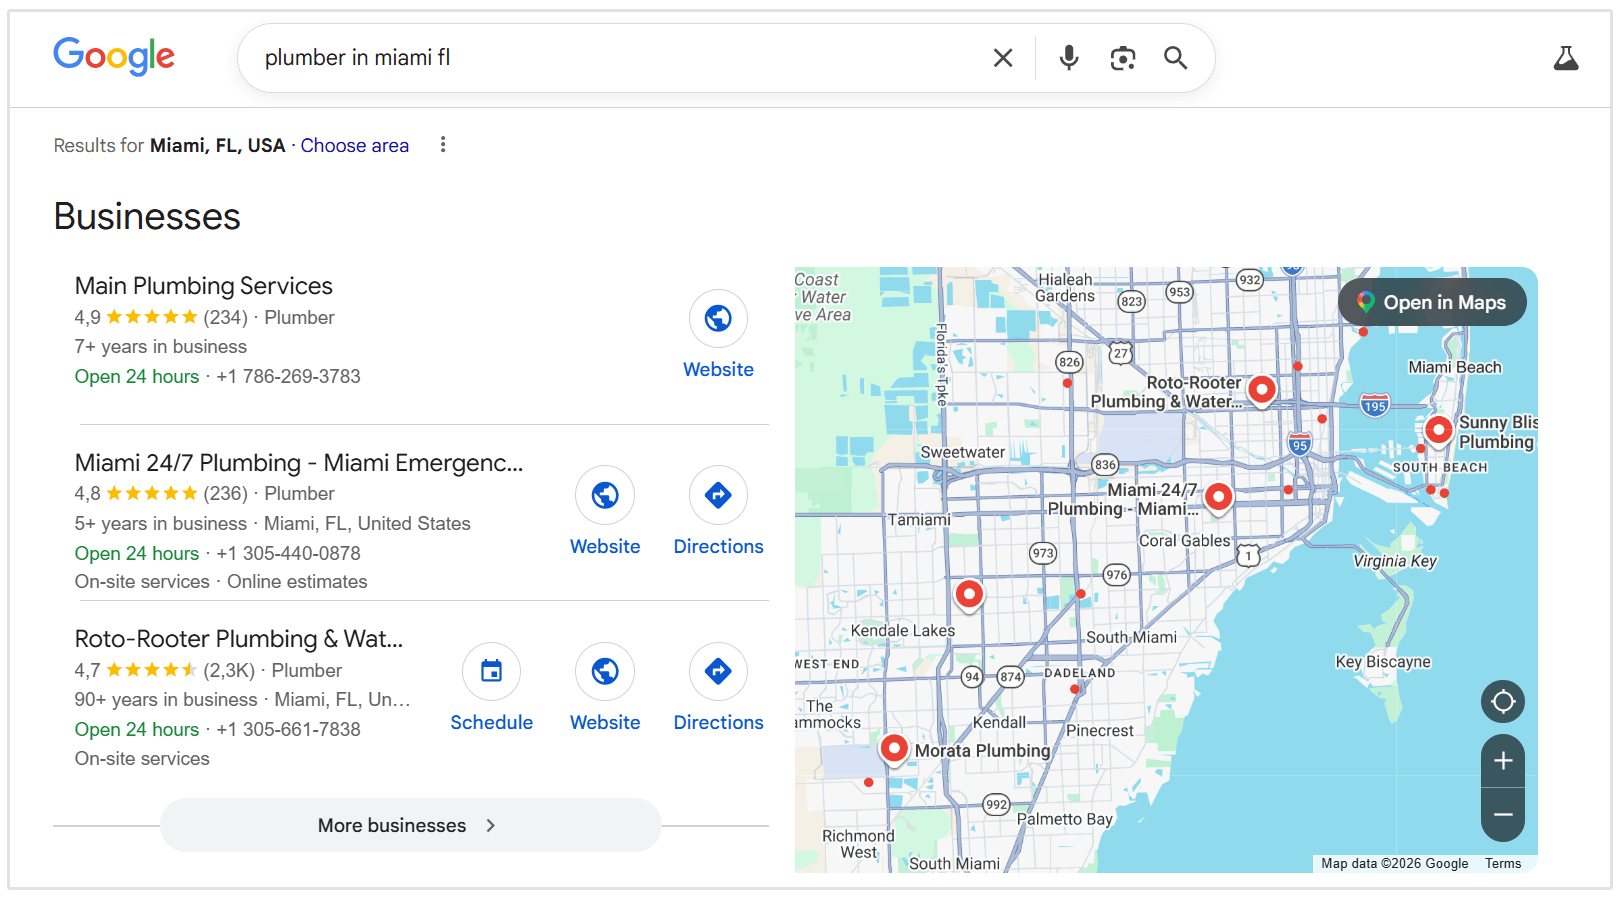1620x900 pixels.
Task: Select the Morata Plumbing map pin
Action: click(x=894, y=747)
